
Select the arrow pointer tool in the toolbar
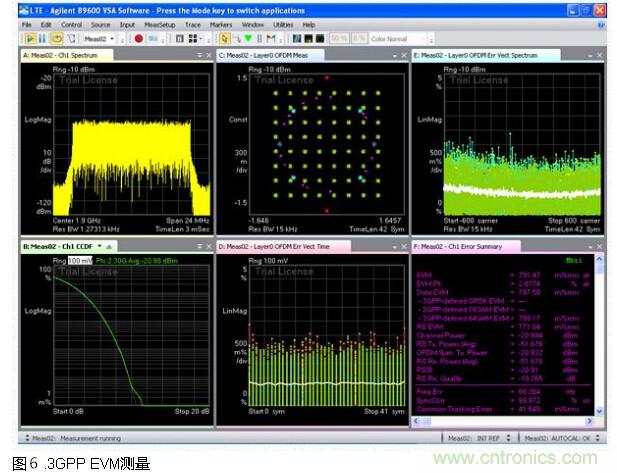[x=224, y=38]
